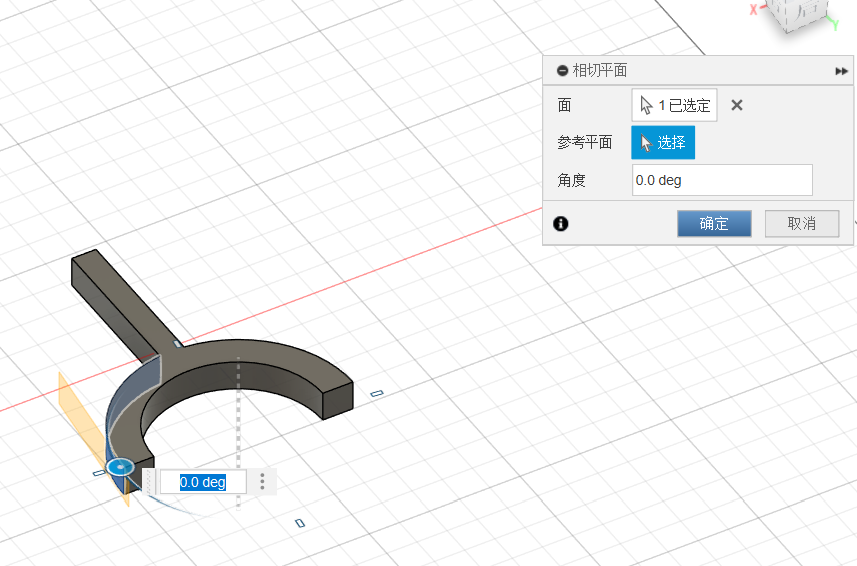Click the 取消 button
857x566 pixels.
point(802,223)
